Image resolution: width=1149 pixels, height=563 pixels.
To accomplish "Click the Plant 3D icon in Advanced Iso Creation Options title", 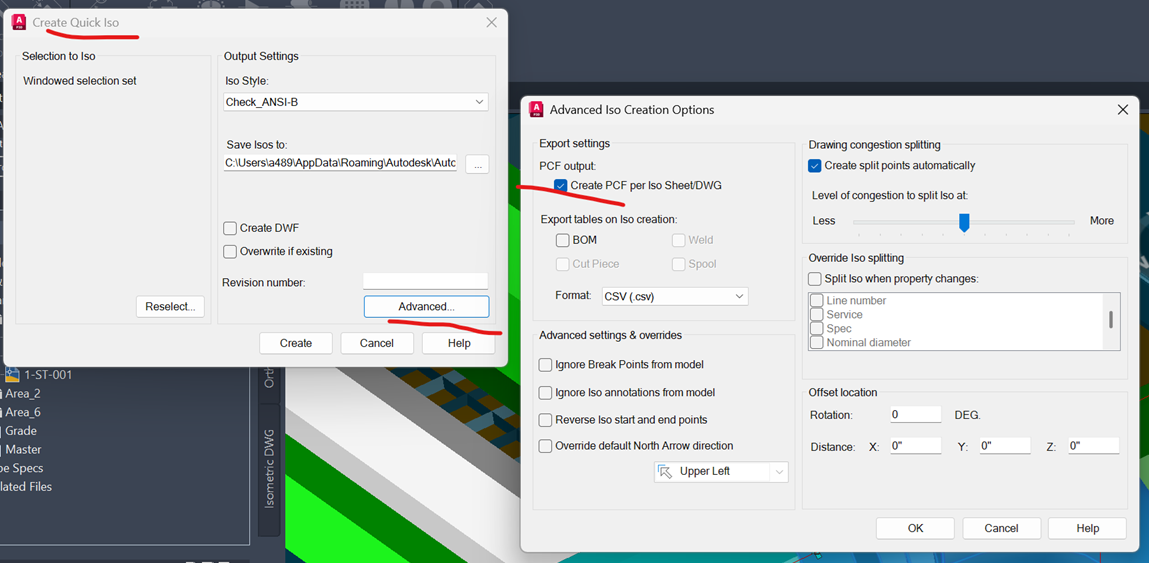I will [536, 110].
